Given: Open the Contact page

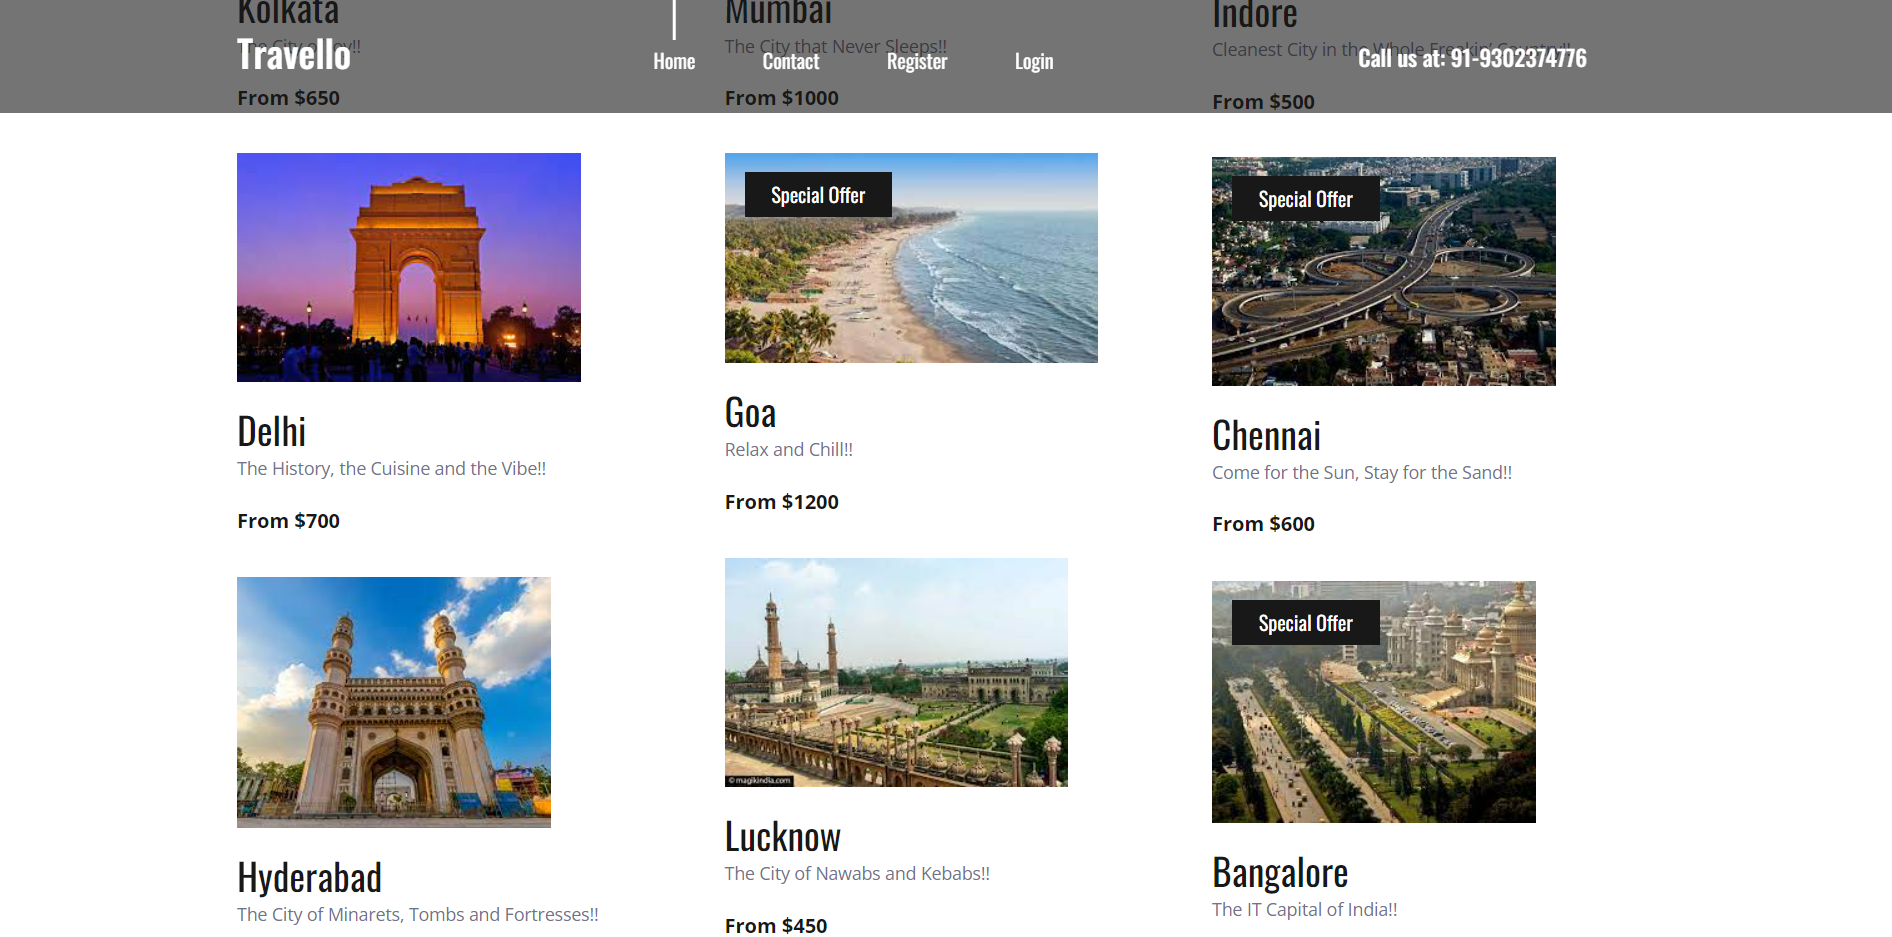Looking at the screenshot, I should pyautogui.click(x=790, y=61).
